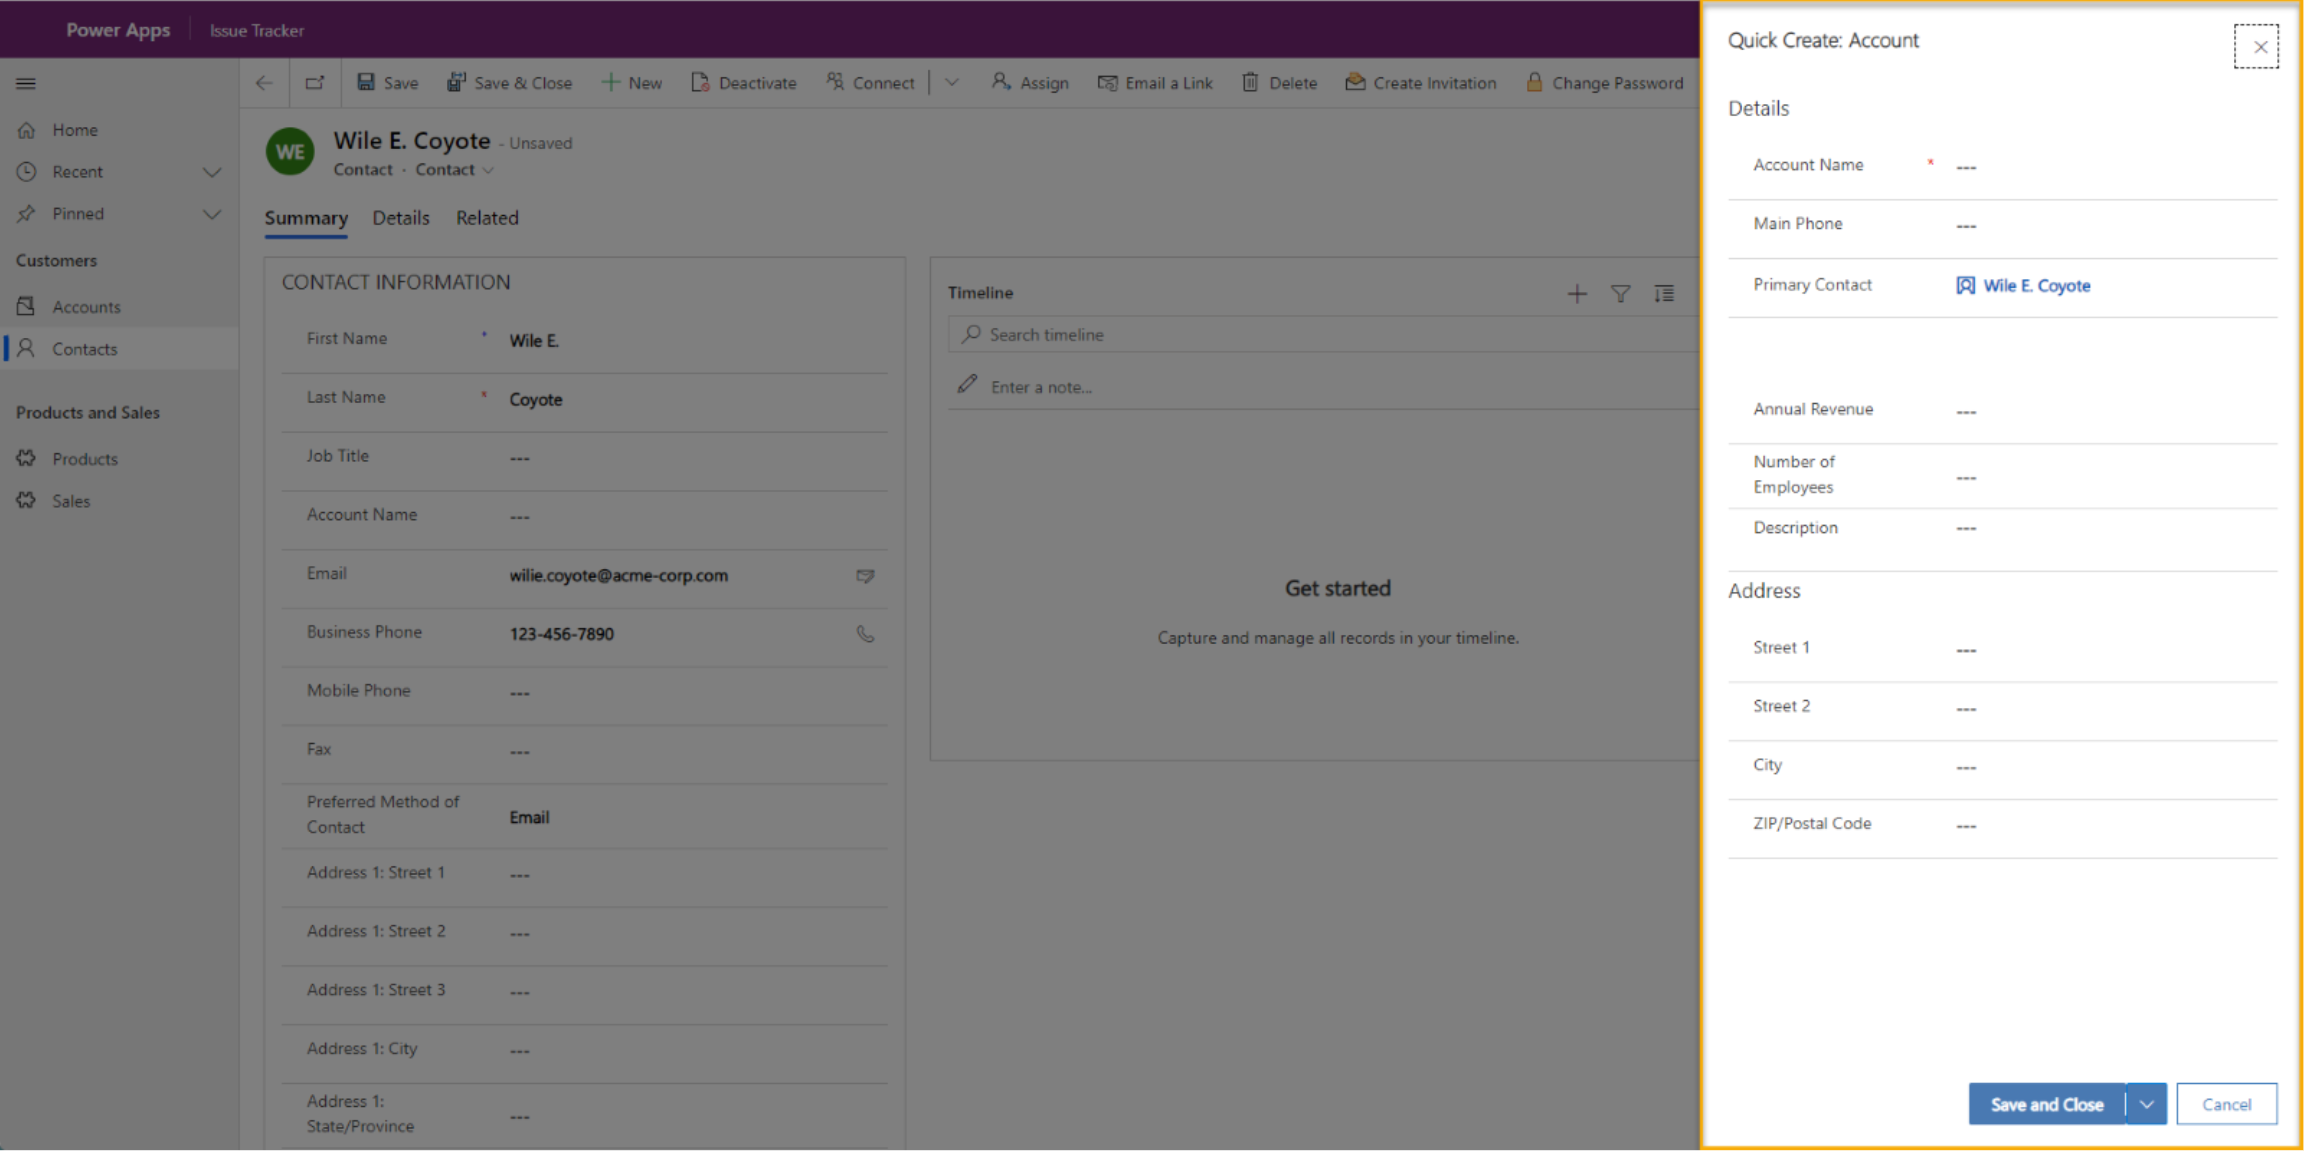Email a link to this record

pos(1156,82)
